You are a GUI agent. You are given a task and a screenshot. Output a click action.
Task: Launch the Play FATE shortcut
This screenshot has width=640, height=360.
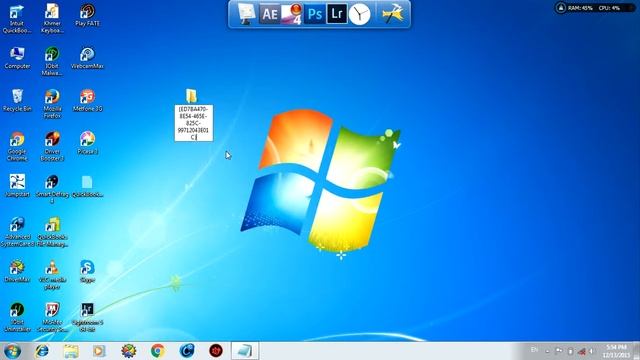coord(87,16)
